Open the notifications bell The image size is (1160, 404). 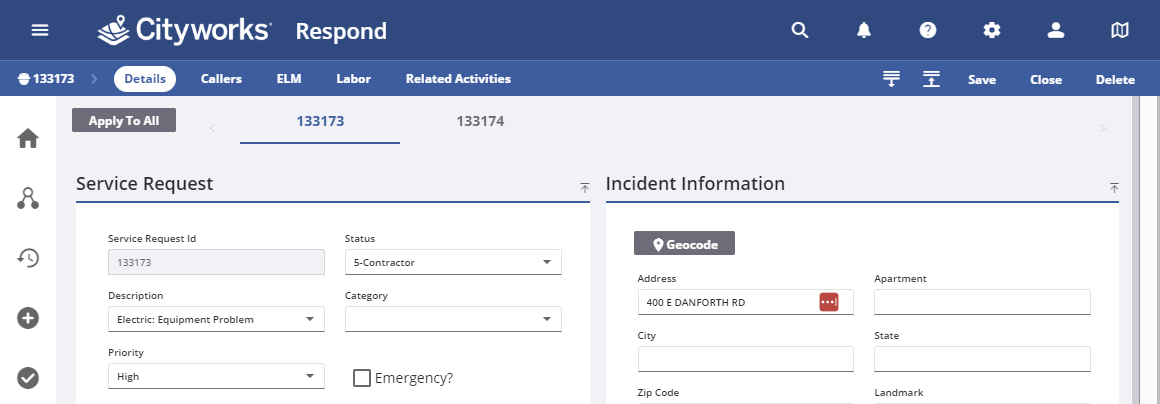click(x=863, y=30)
